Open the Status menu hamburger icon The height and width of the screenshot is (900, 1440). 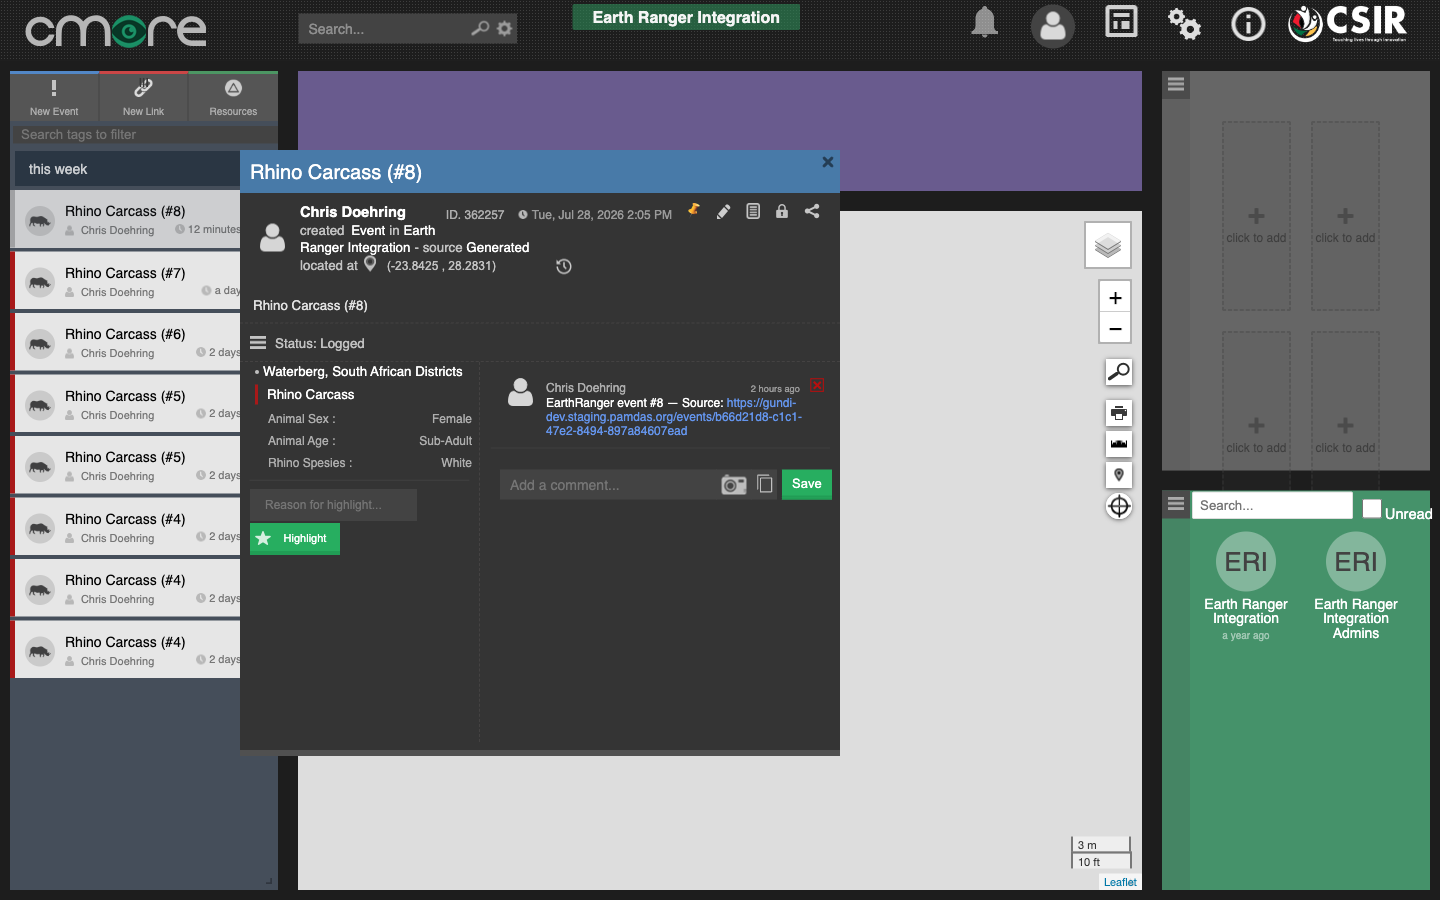(258, 343)
